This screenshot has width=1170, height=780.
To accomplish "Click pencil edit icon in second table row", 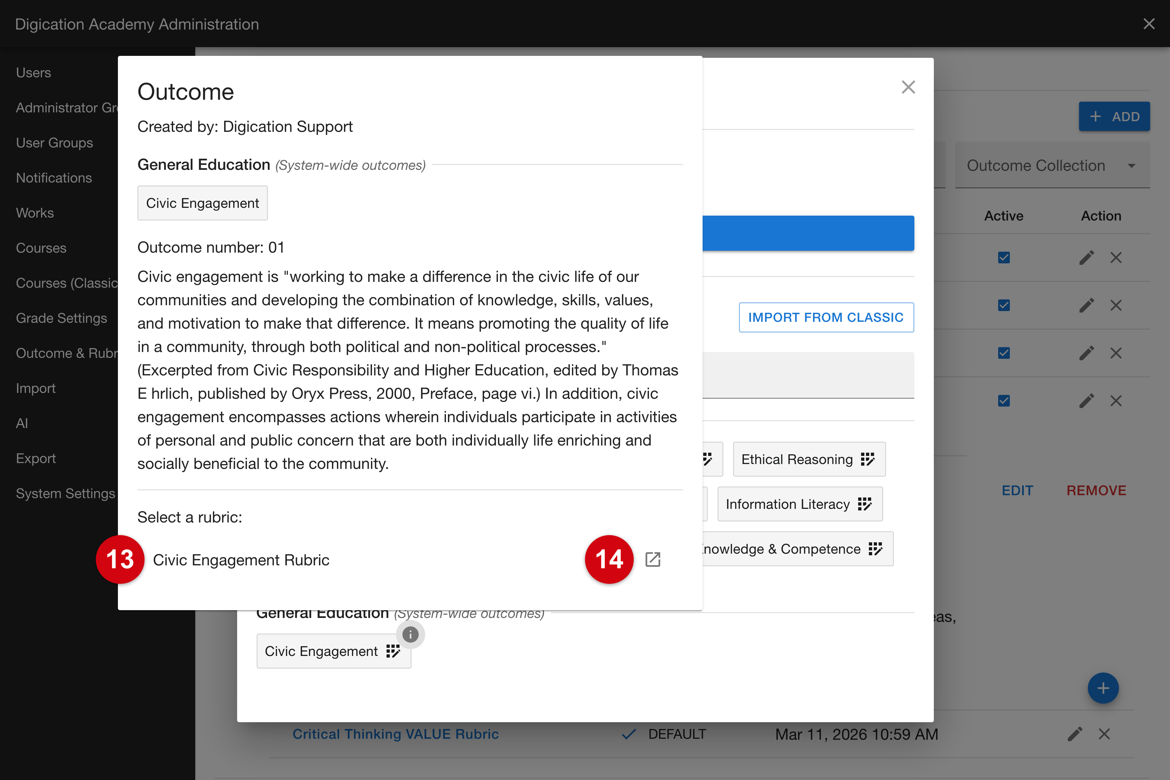I will pyautogui.click(x=1086, y=305).
